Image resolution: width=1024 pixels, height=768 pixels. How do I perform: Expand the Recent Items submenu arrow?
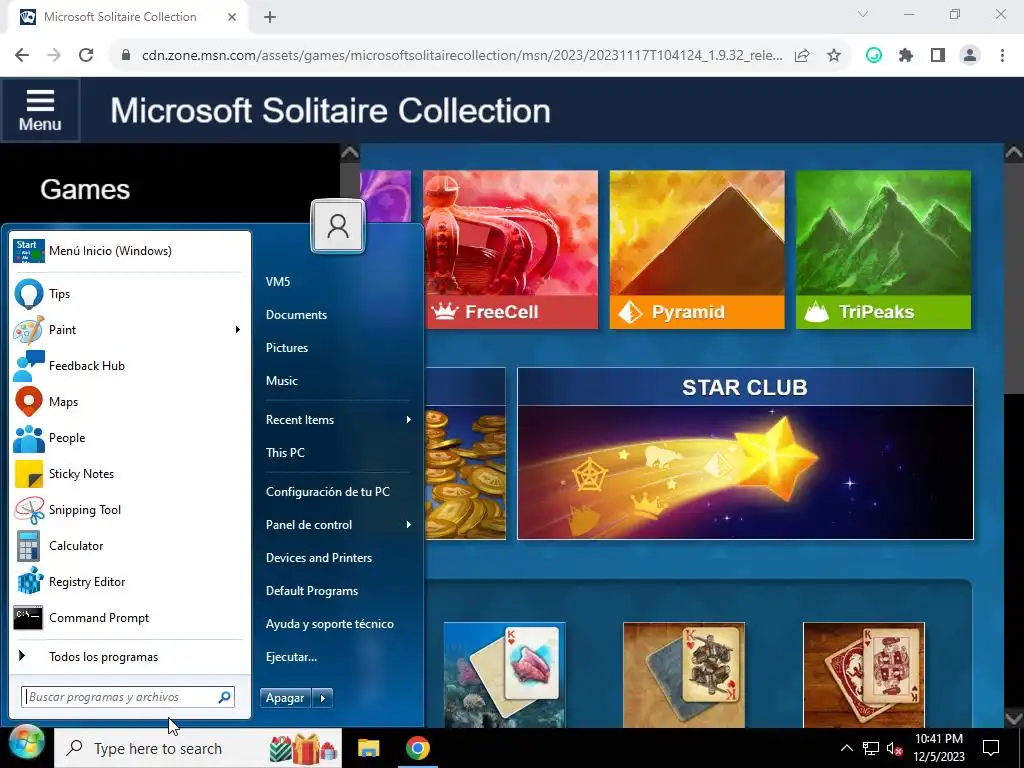tap(409, 420)
